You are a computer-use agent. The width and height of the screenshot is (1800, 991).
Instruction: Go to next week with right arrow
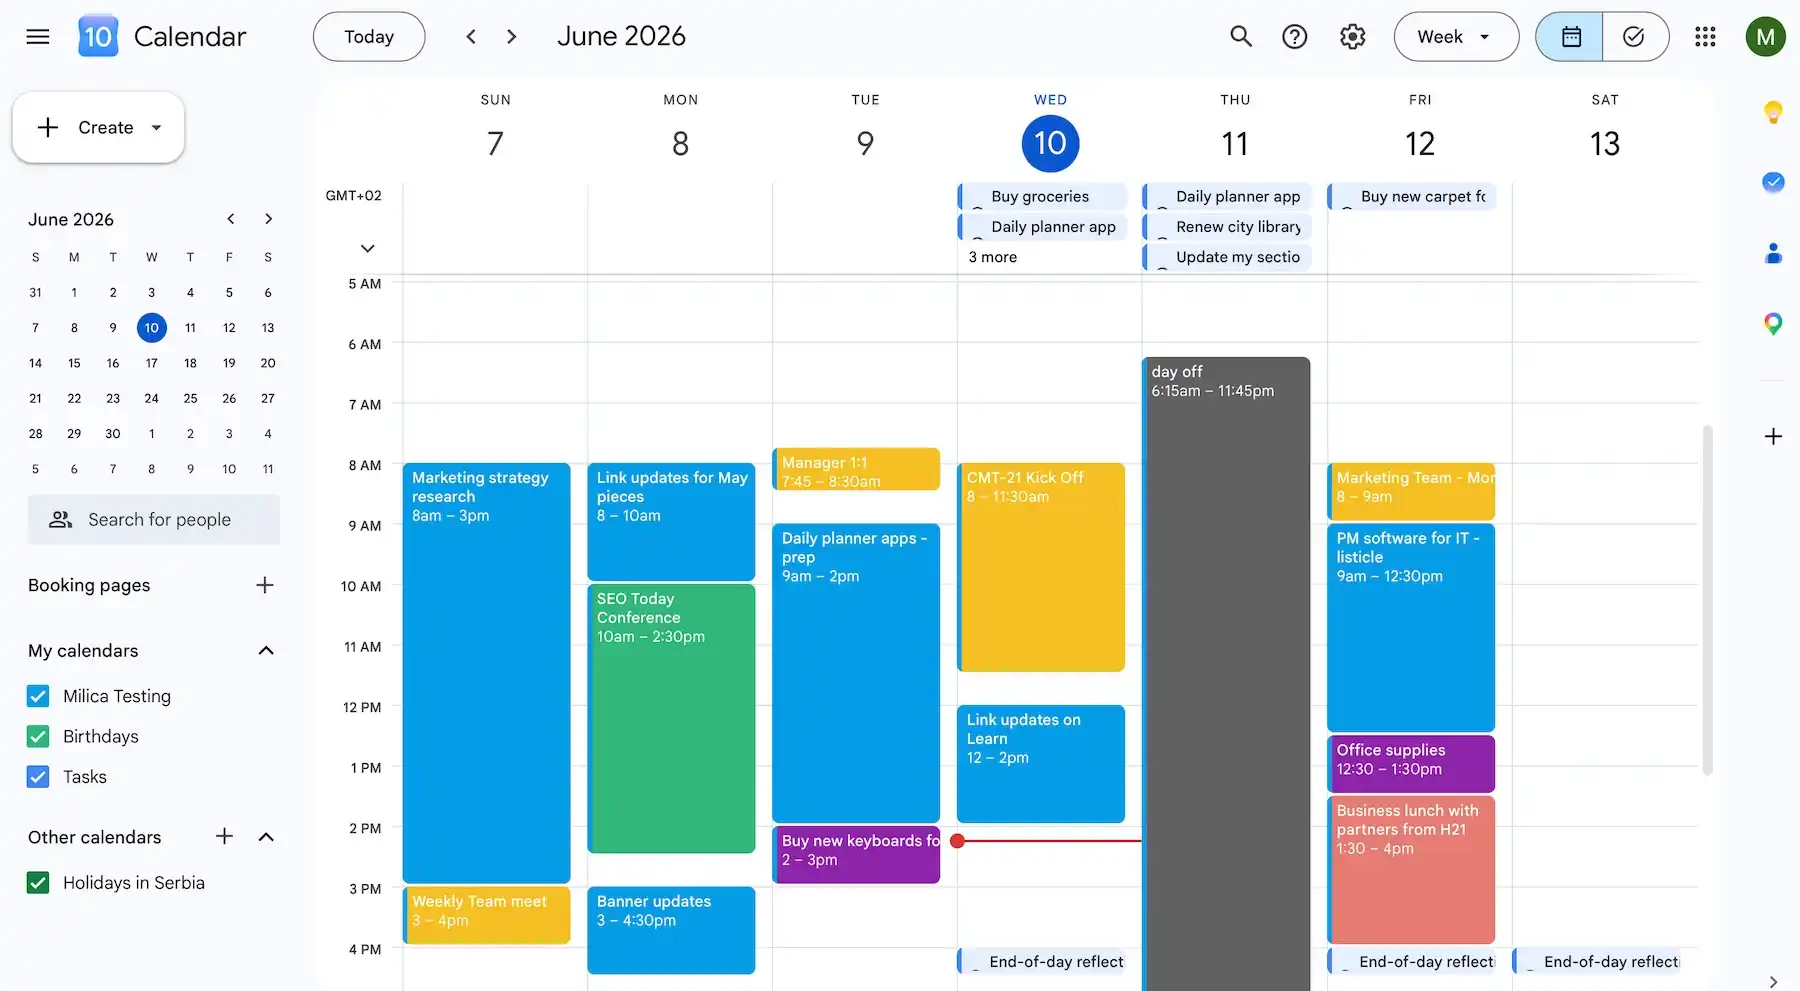click(x=512, y=37)
